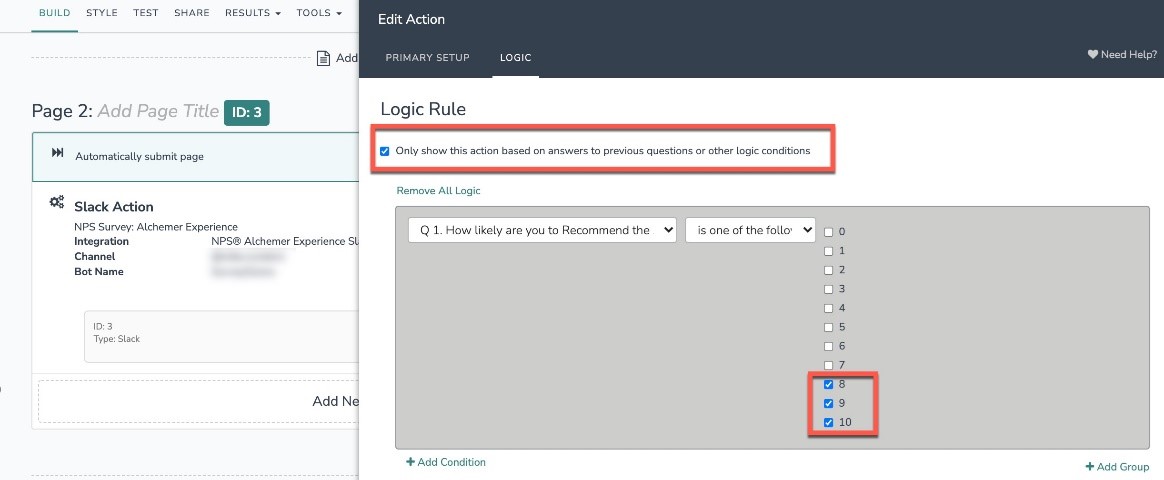The image size is (1164, 480).
Task: Go to the Style tab
Action: coord(101,13)
